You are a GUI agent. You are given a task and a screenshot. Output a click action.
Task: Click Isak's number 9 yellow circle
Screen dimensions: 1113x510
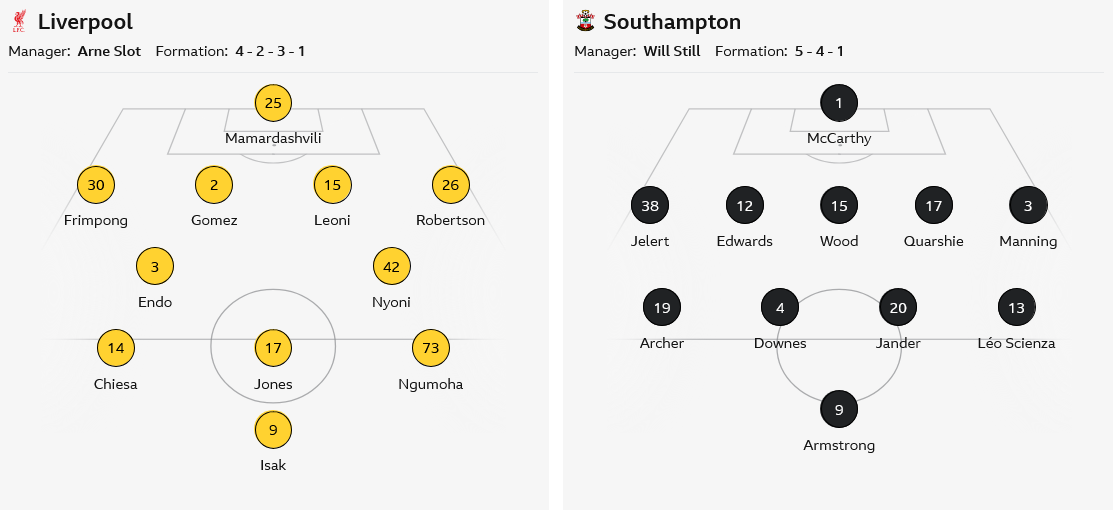(273, 430)
